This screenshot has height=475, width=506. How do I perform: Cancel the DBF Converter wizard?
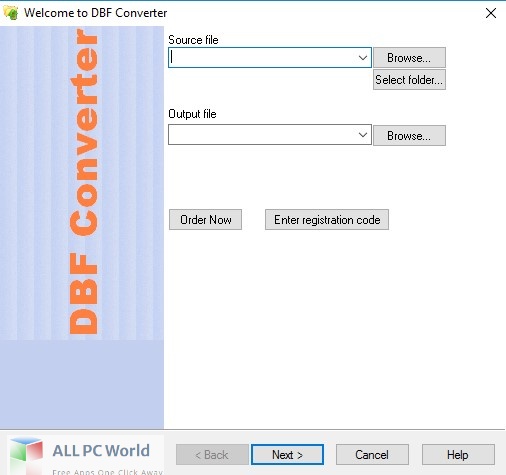pyautogui.click(x=372, y=454)
